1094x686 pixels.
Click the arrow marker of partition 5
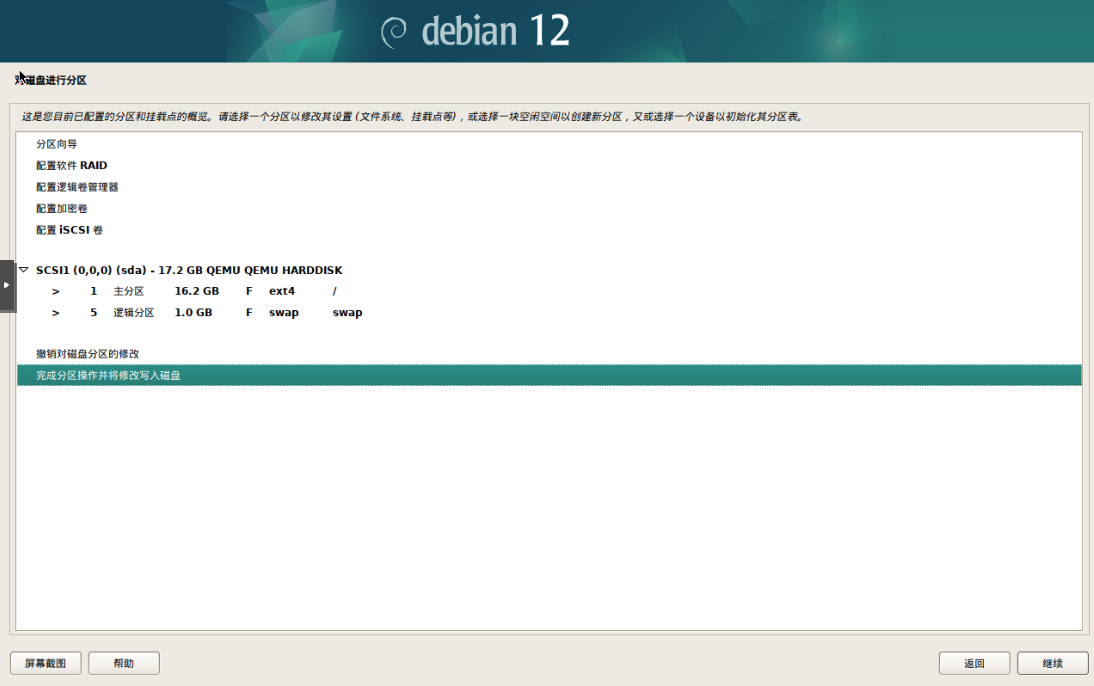(x=56, y=313)
